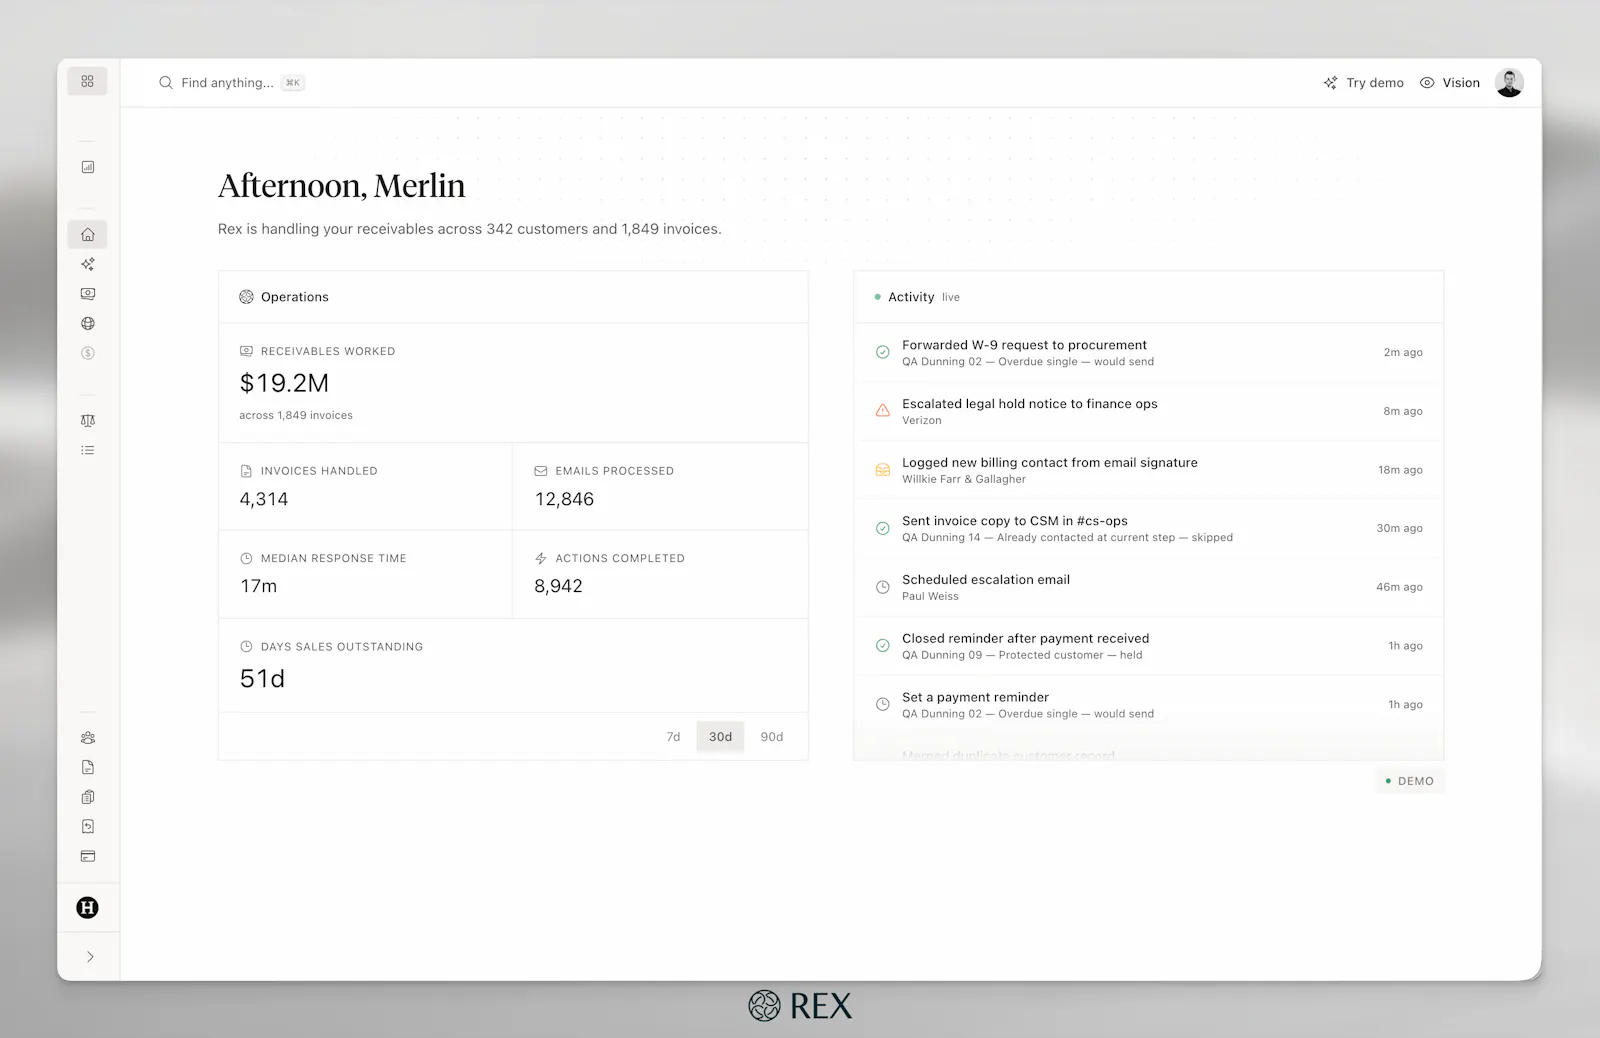Viewport: 1600px width, 1038px height.
Task: Open the four-squares app grid icon
Action: point(87,81)
